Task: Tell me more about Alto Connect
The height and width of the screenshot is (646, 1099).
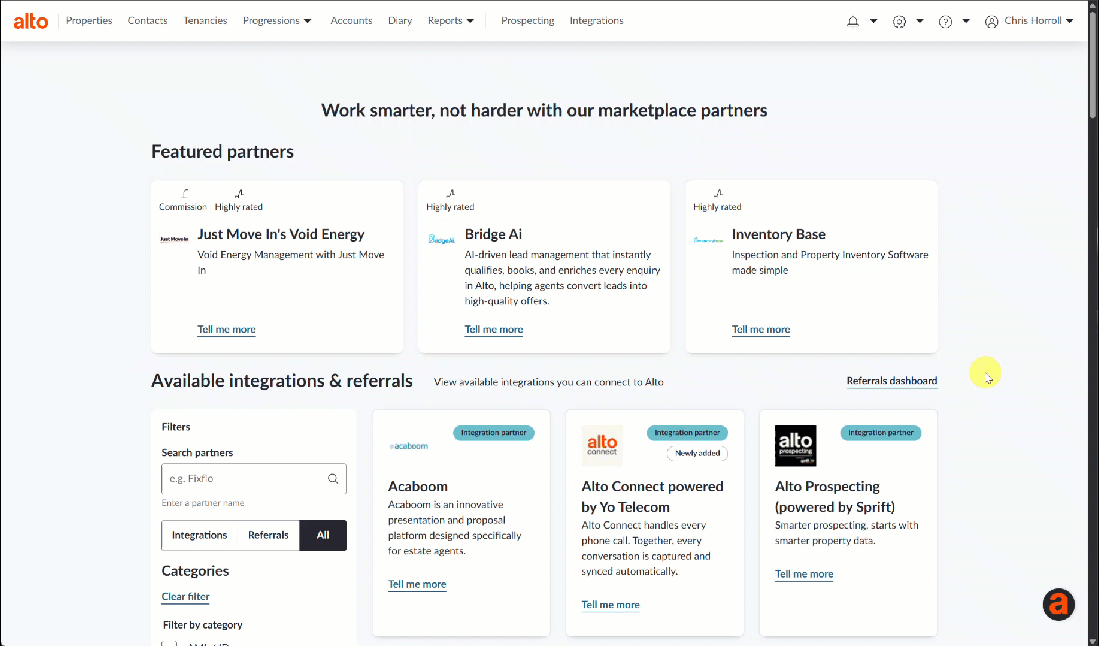Action: tap(610, 605)
